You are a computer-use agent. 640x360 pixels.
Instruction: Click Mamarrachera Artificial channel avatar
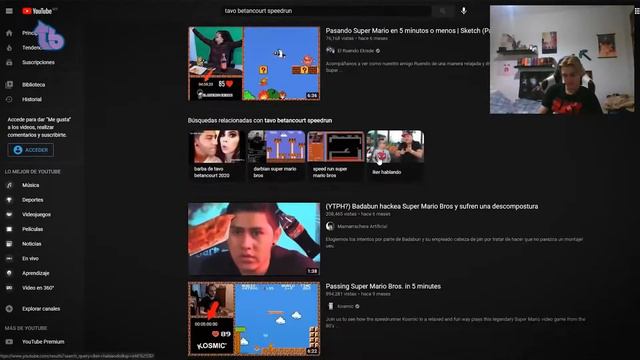330,226
